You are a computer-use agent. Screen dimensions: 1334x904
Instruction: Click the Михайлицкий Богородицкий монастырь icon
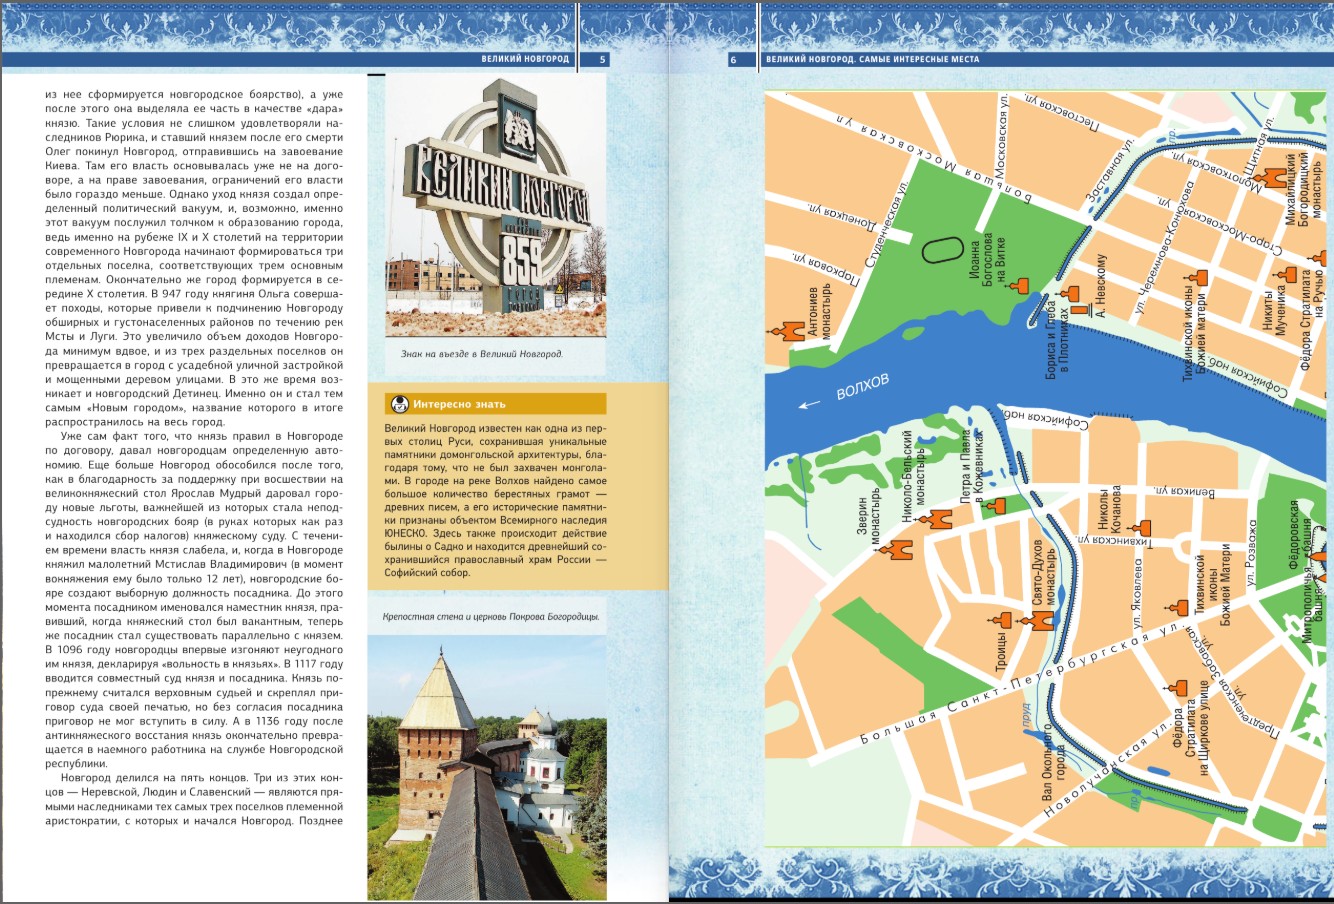[x=1274, y=178]
